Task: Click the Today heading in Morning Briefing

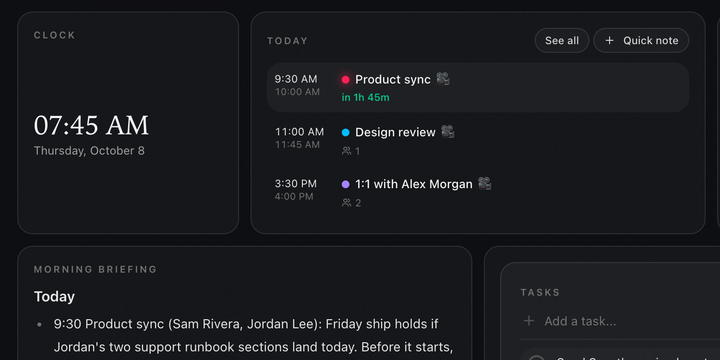Action: pyautogui.click(x=54, y=297)
